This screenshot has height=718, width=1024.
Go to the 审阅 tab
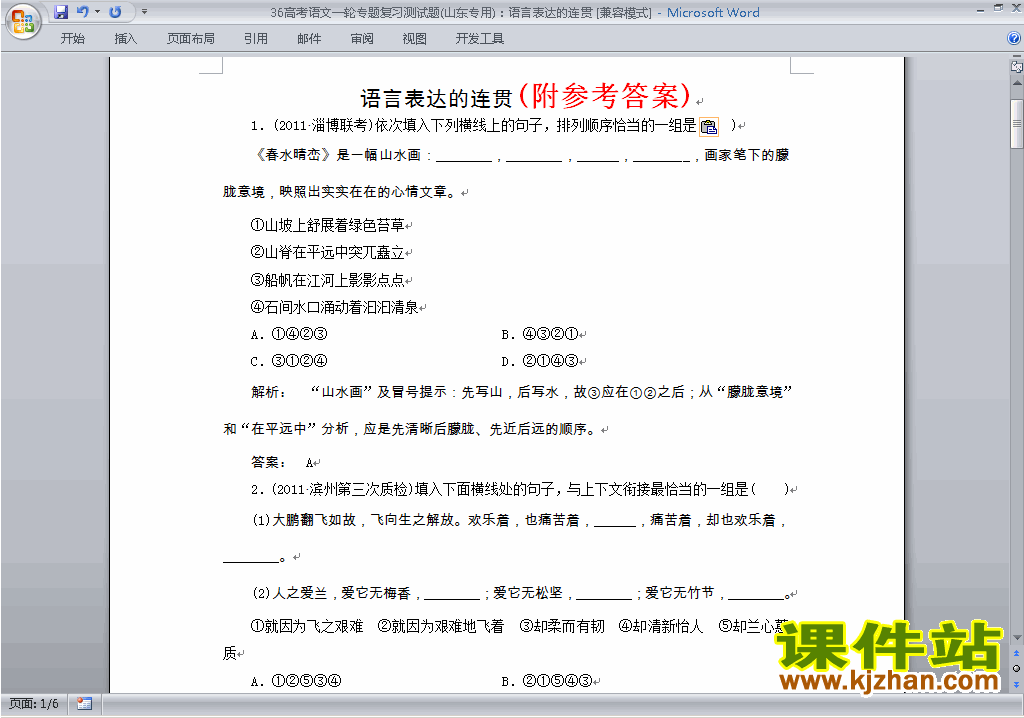point(362,39)
